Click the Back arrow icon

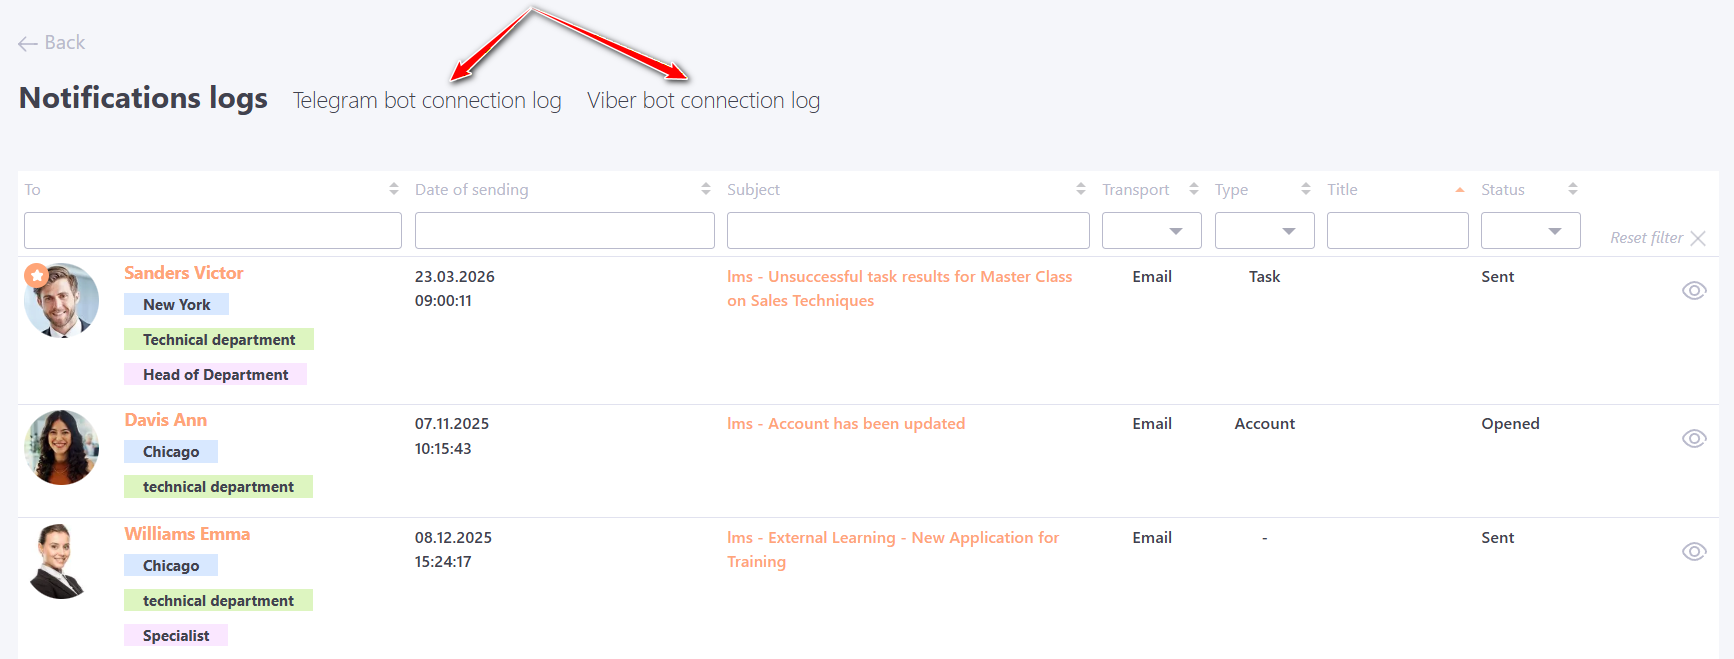pyautogui.click(x=28, y=43)
